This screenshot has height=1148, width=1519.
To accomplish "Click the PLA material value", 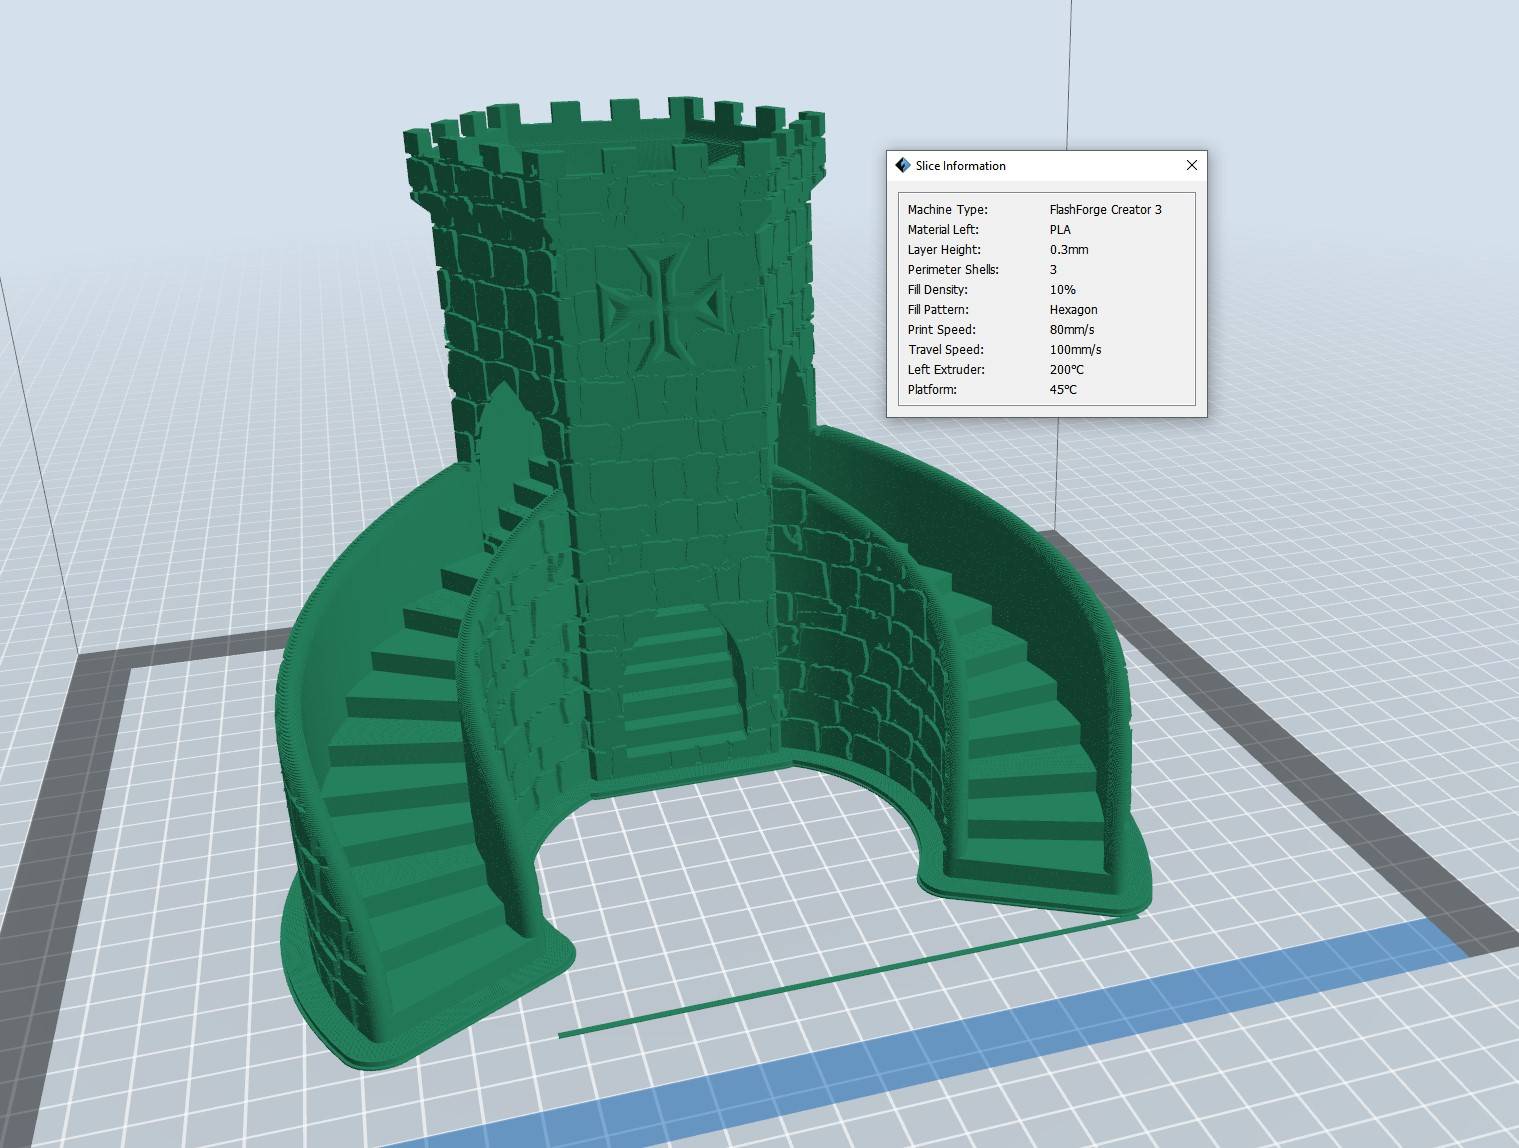I will tap(1060, 230).
